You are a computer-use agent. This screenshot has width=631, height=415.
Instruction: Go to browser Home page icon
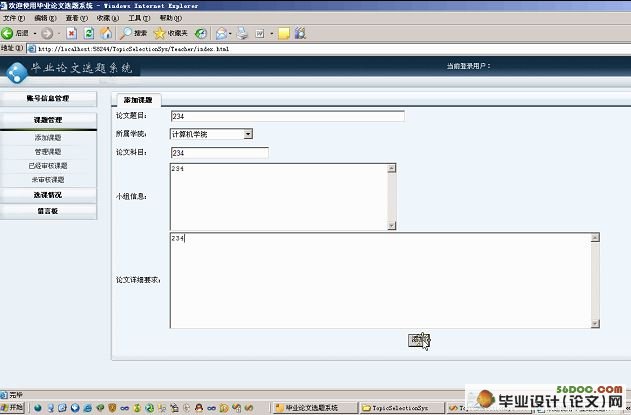point(105,33)
